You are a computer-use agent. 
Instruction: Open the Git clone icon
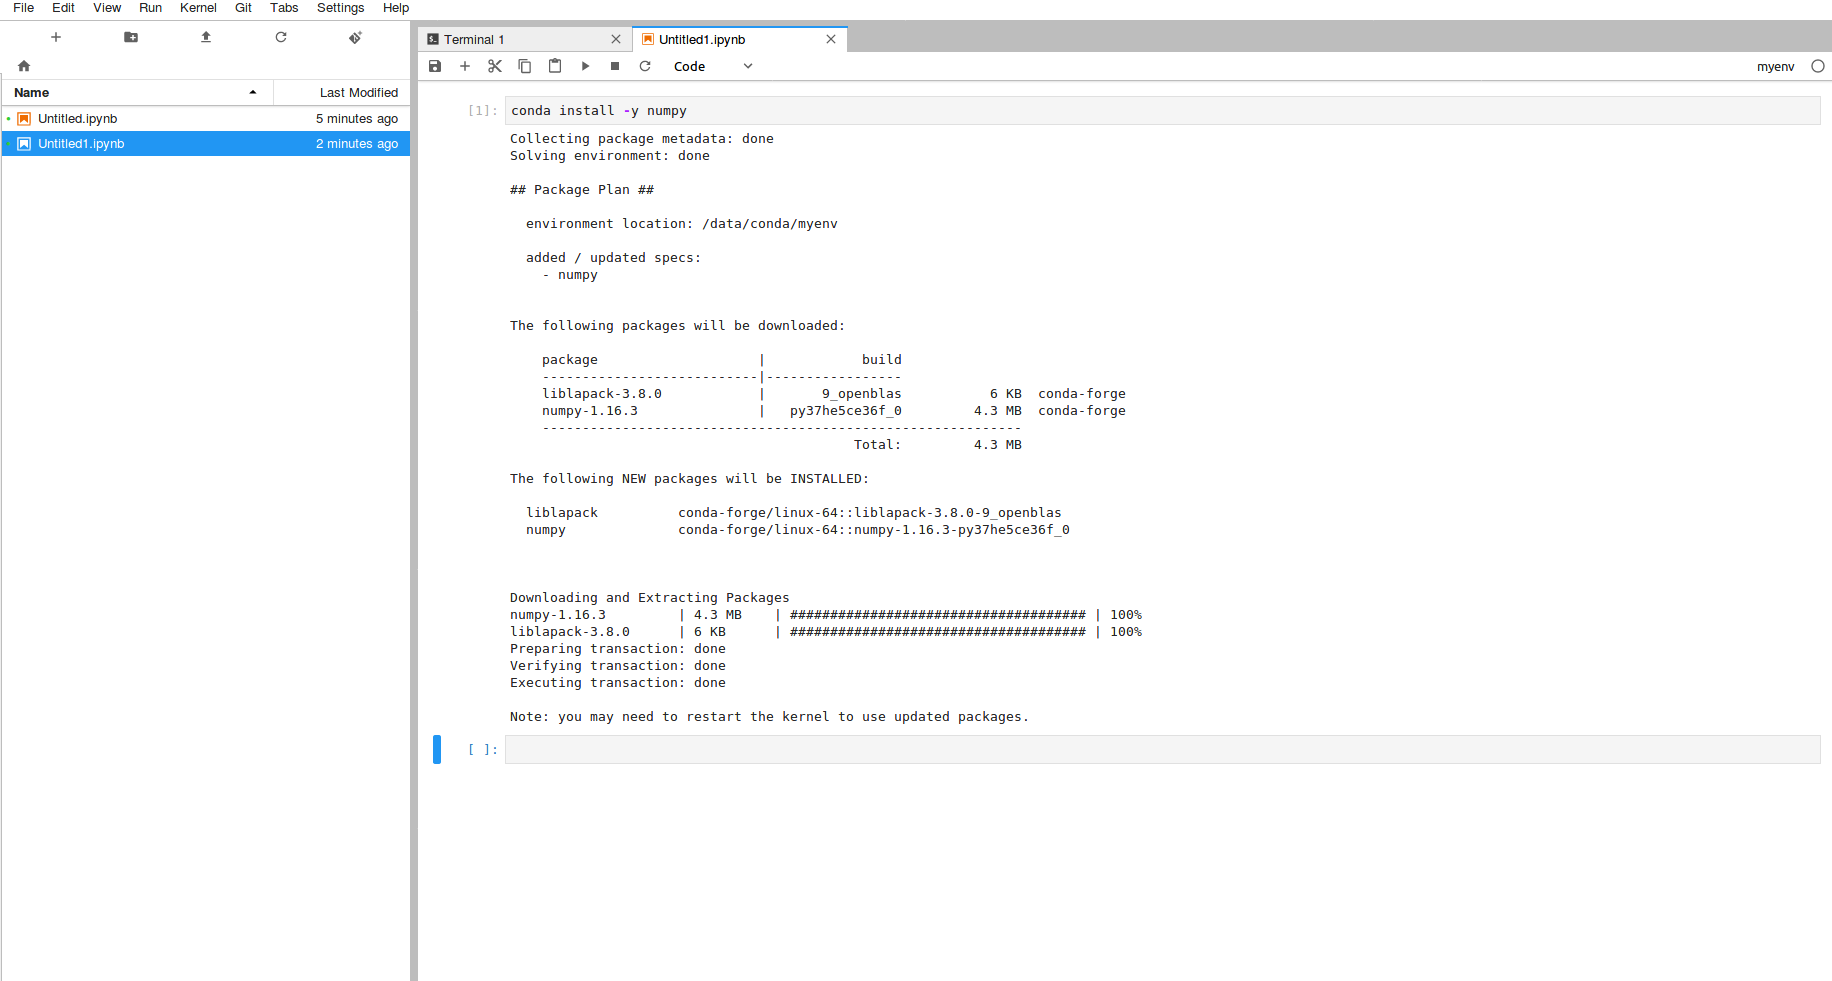pos(355,37)
